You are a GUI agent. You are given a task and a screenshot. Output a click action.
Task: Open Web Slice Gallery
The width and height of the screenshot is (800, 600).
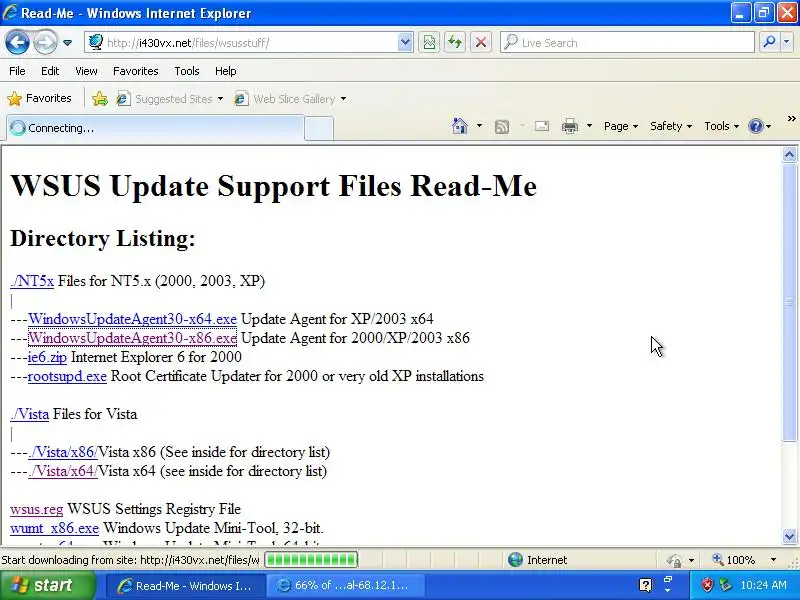pos(290,98)
